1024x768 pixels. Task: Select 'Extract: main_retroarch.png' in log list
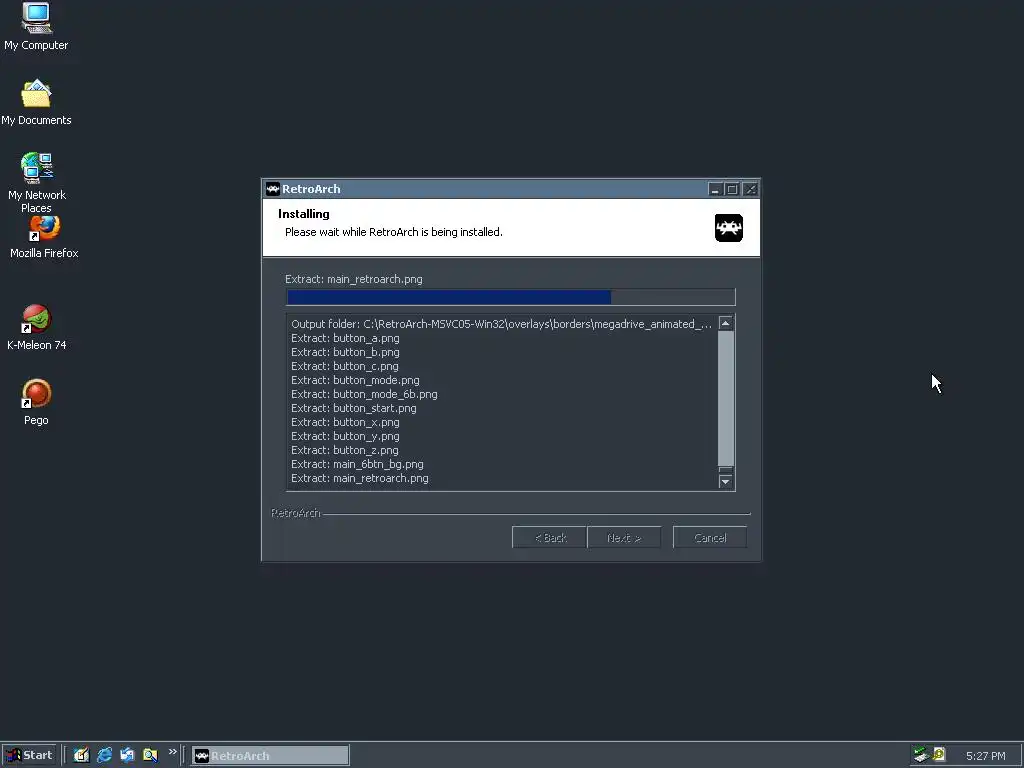tap(360, 479)
